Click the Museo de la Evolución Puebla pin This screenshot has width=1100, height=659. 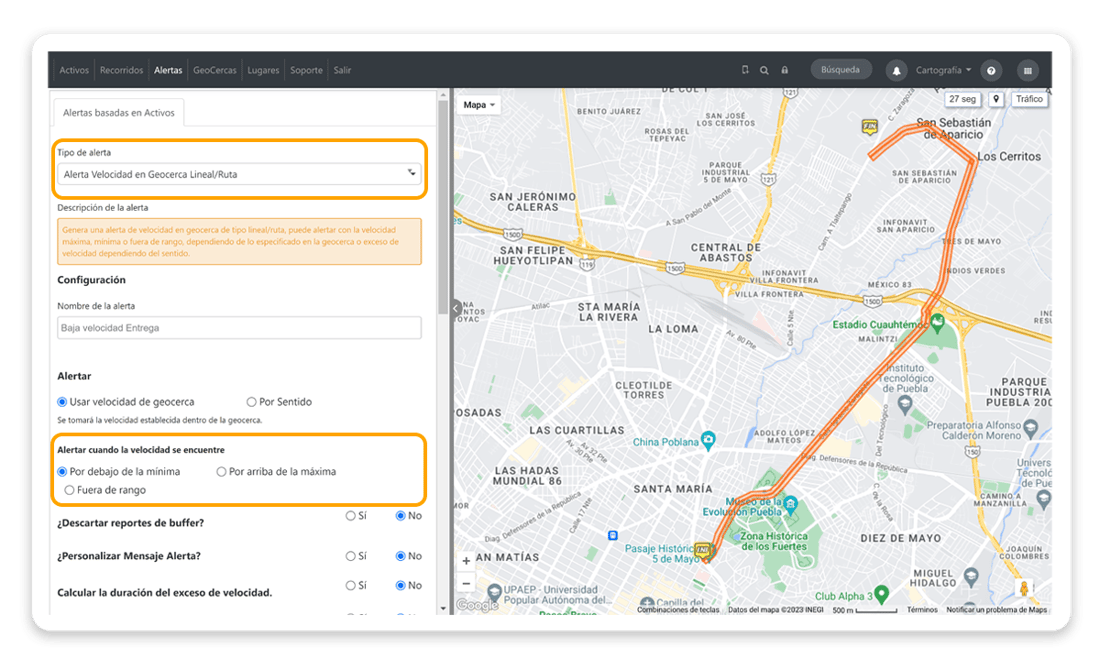791,504
